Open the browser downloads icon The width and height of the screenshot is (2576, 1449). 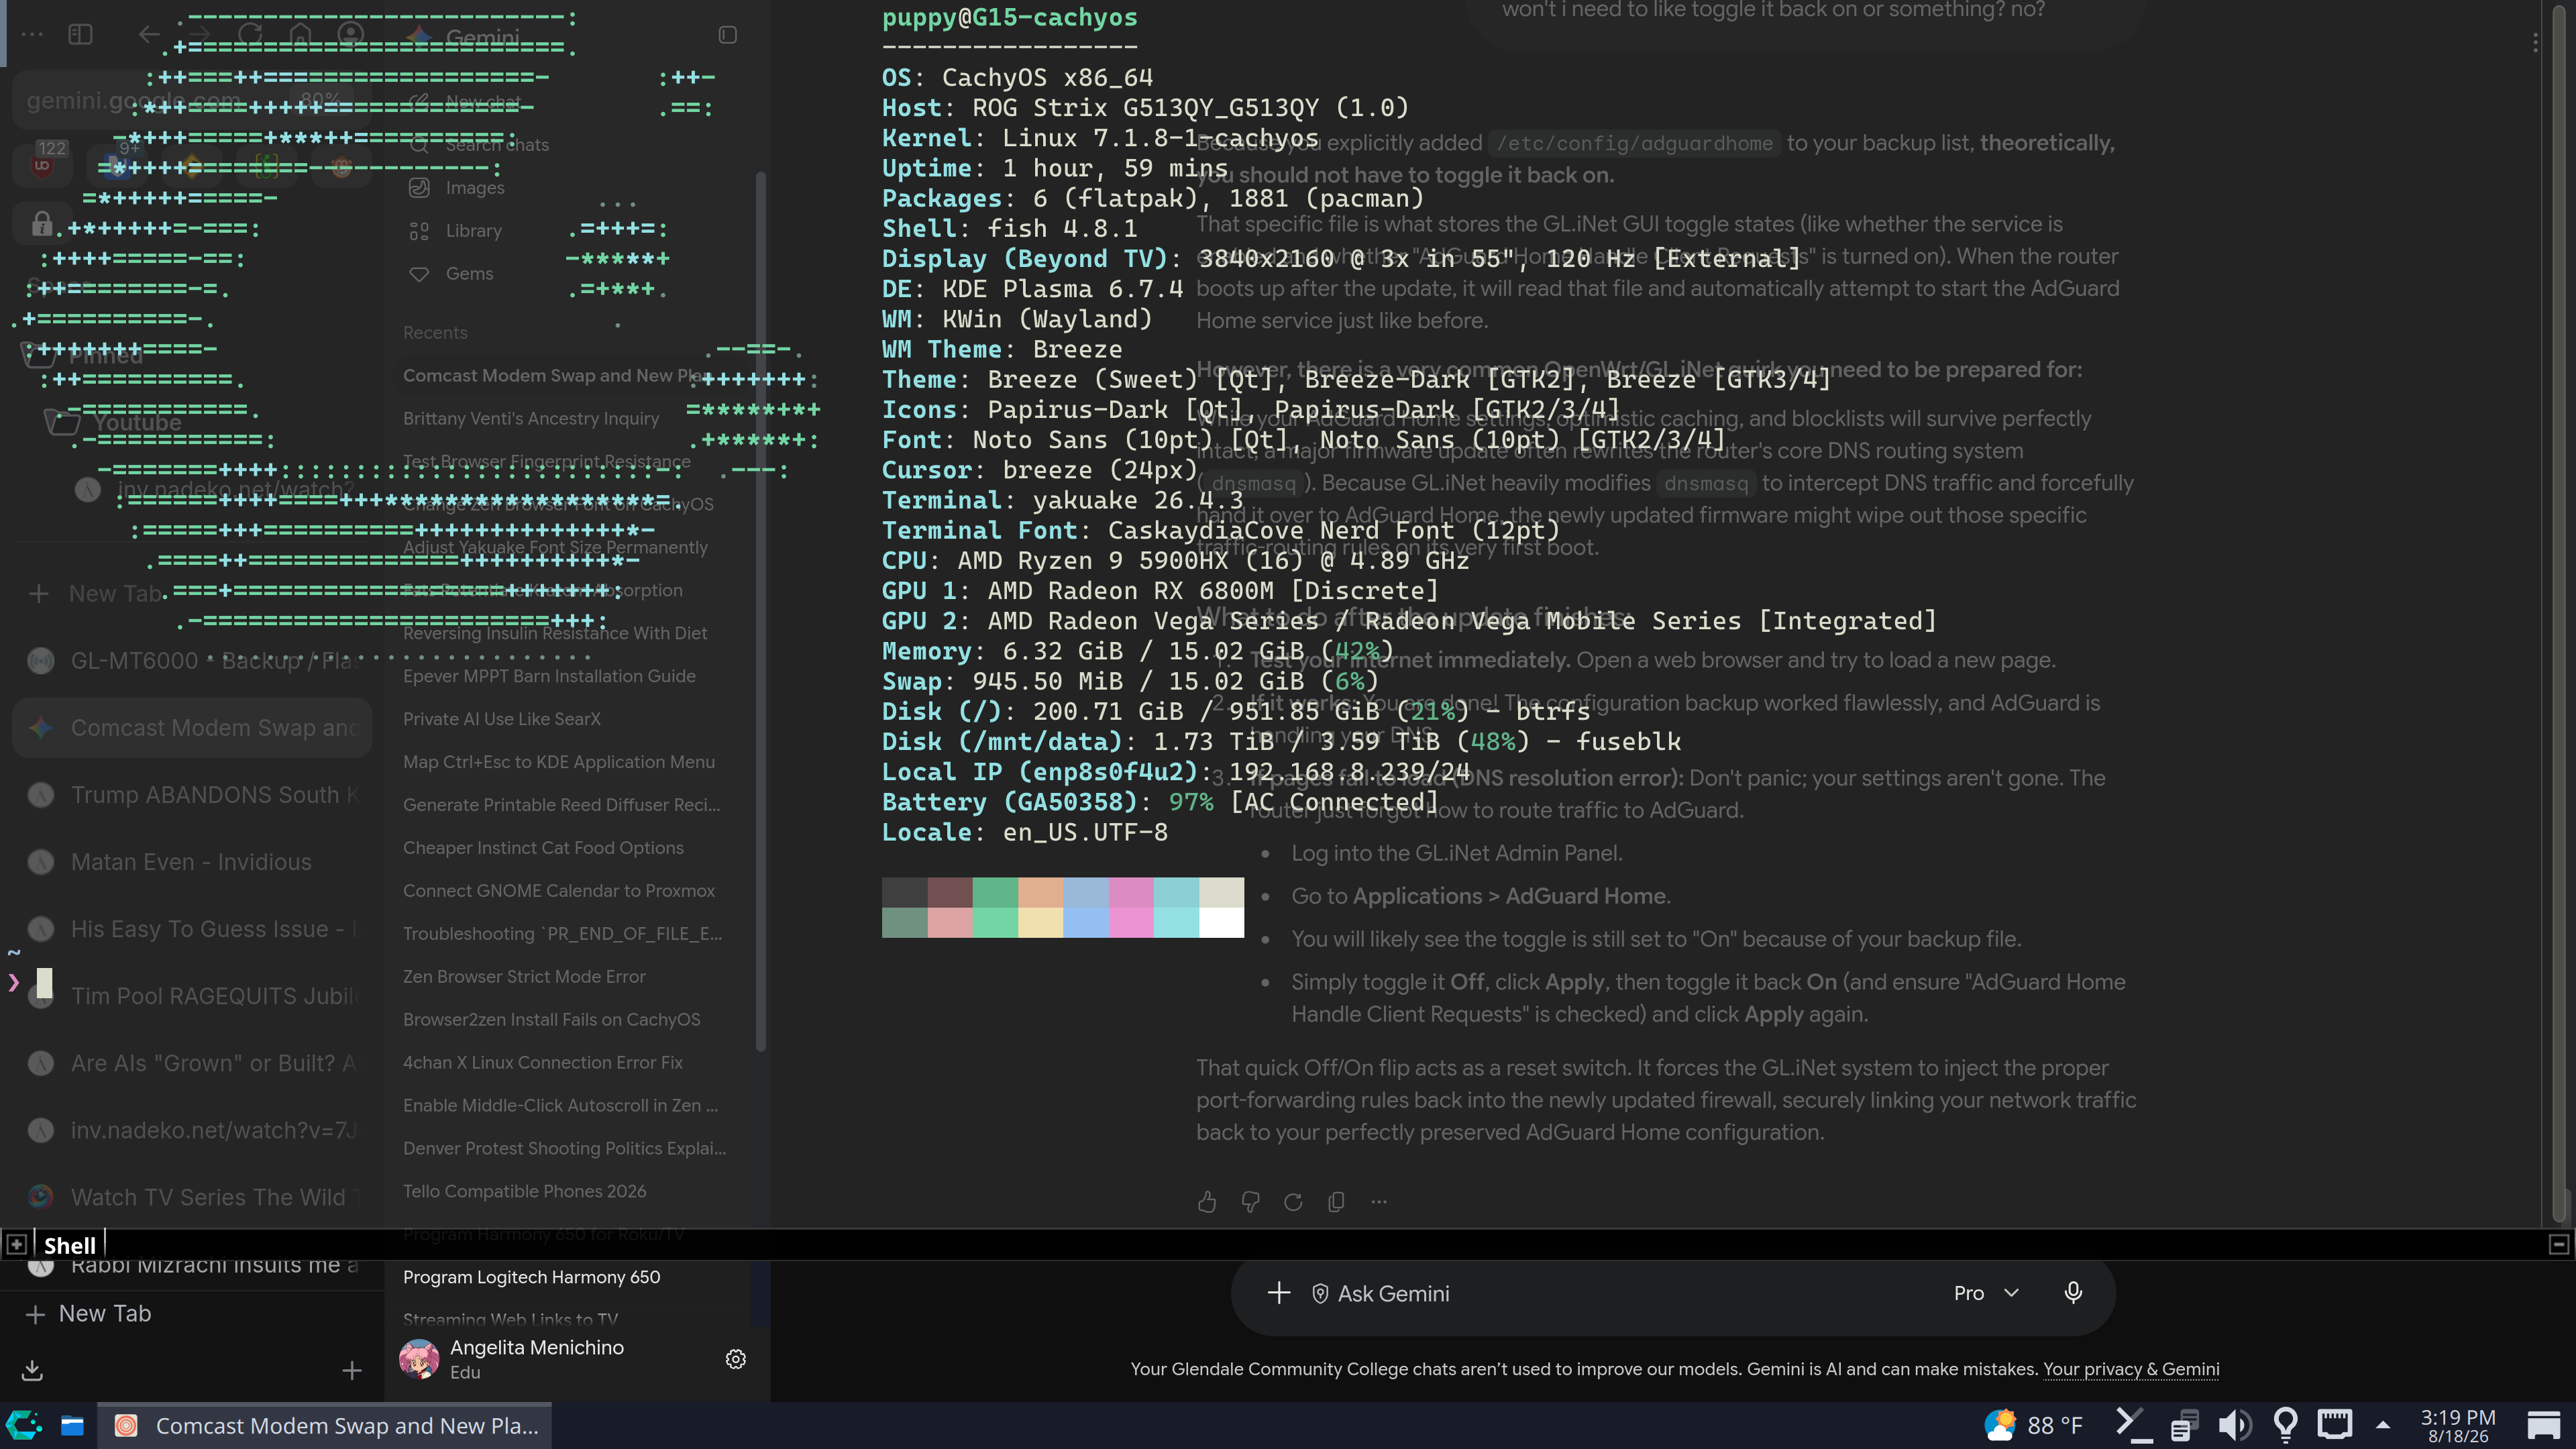[32, 1370]
